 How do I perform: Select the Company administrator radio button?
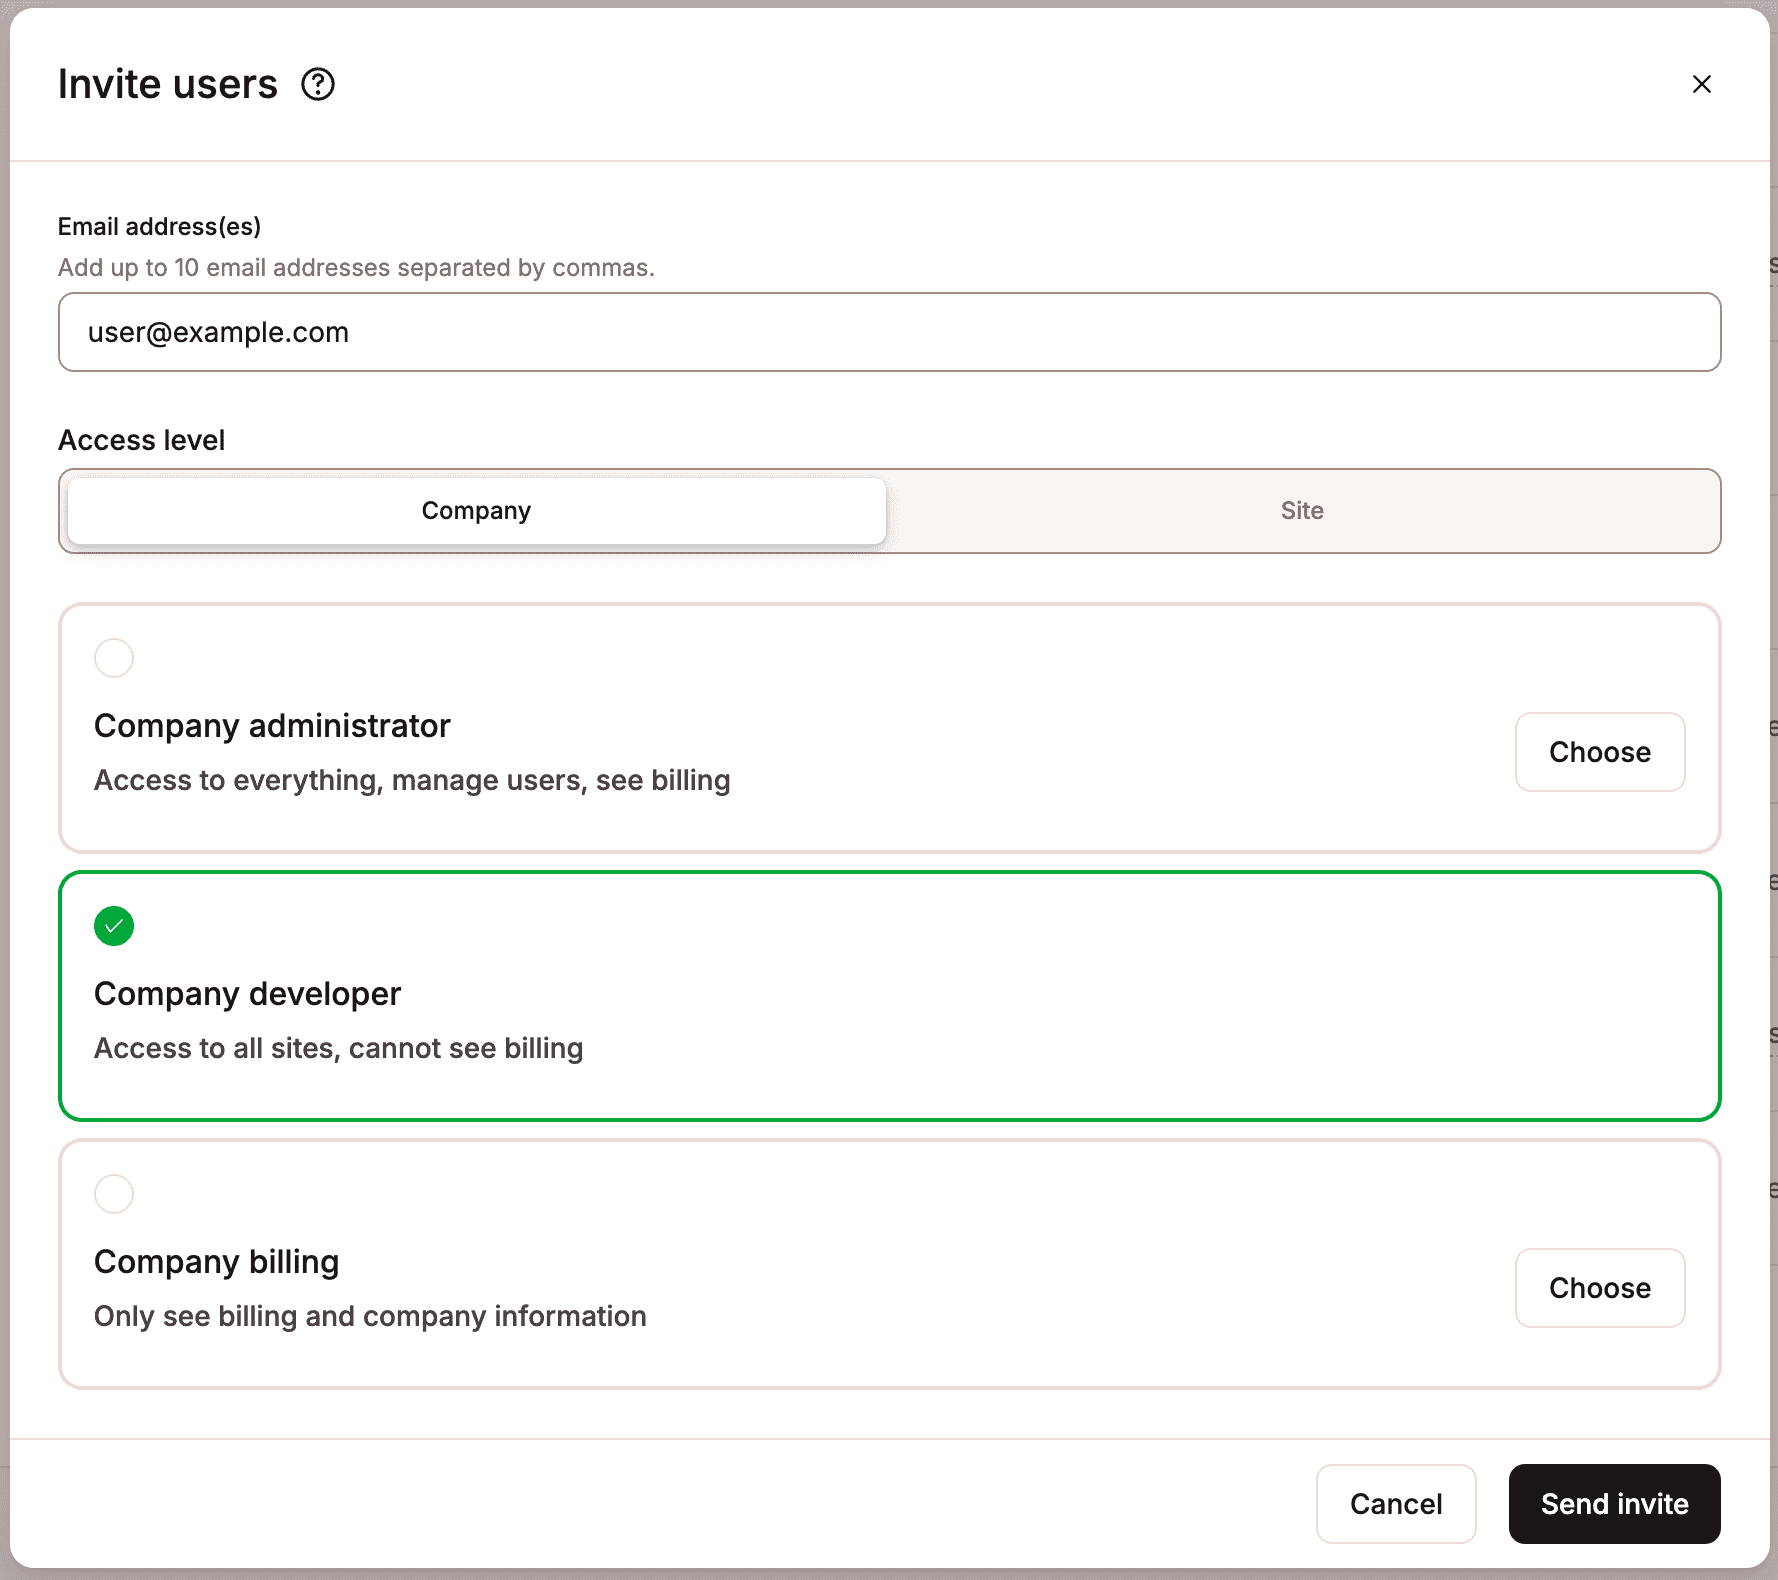click(x=113, y=657)
